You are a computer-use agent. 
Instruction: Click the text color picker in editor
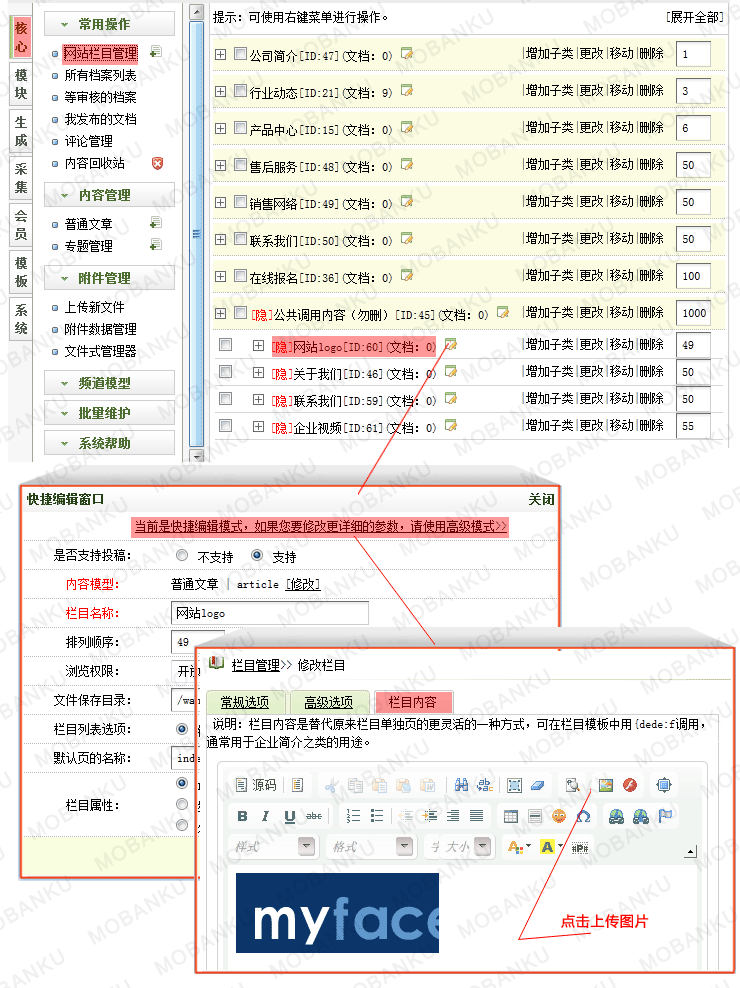pyautogui.click(x=519, y=847)
